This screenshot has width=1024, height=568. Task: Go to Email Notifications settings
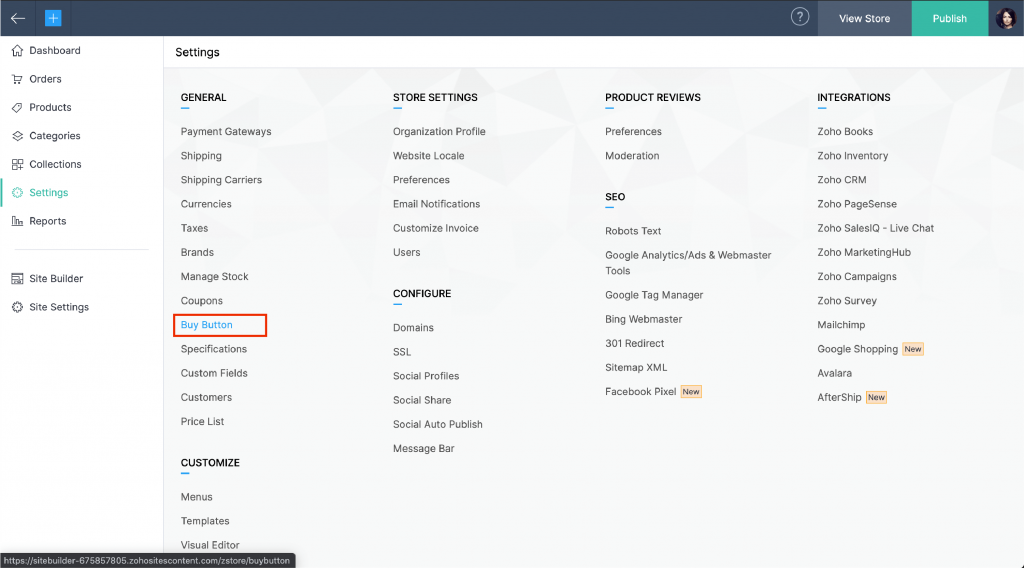coord(436,204)
